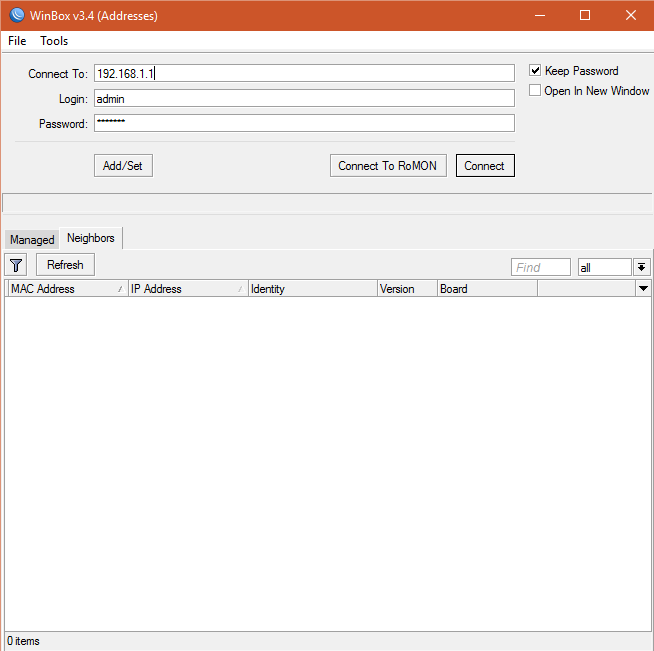Sort by IP Address column header

pyautogui.click(x=188, y=289)
